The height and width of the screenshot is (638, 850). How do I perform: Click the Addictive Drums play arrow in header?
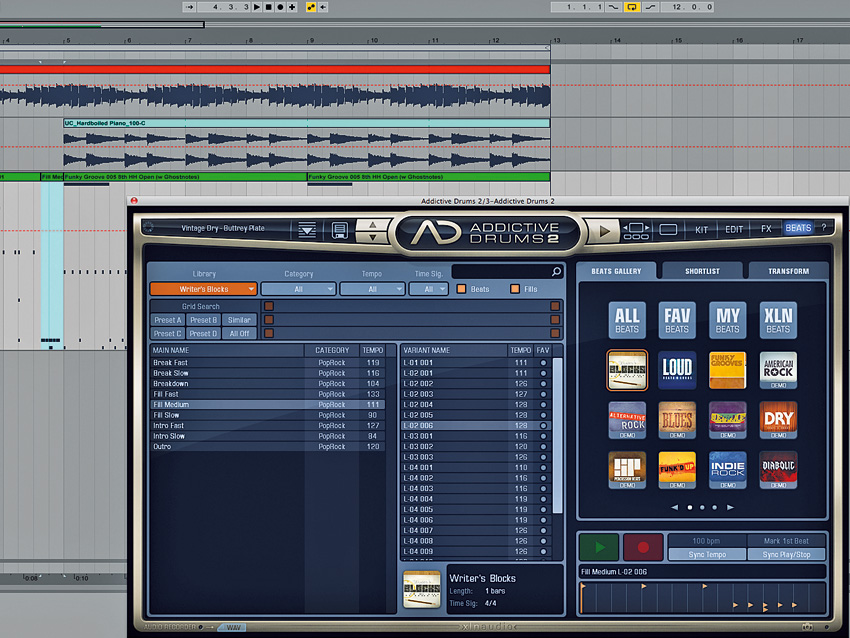pyautogui.click(x=603, y=231)
